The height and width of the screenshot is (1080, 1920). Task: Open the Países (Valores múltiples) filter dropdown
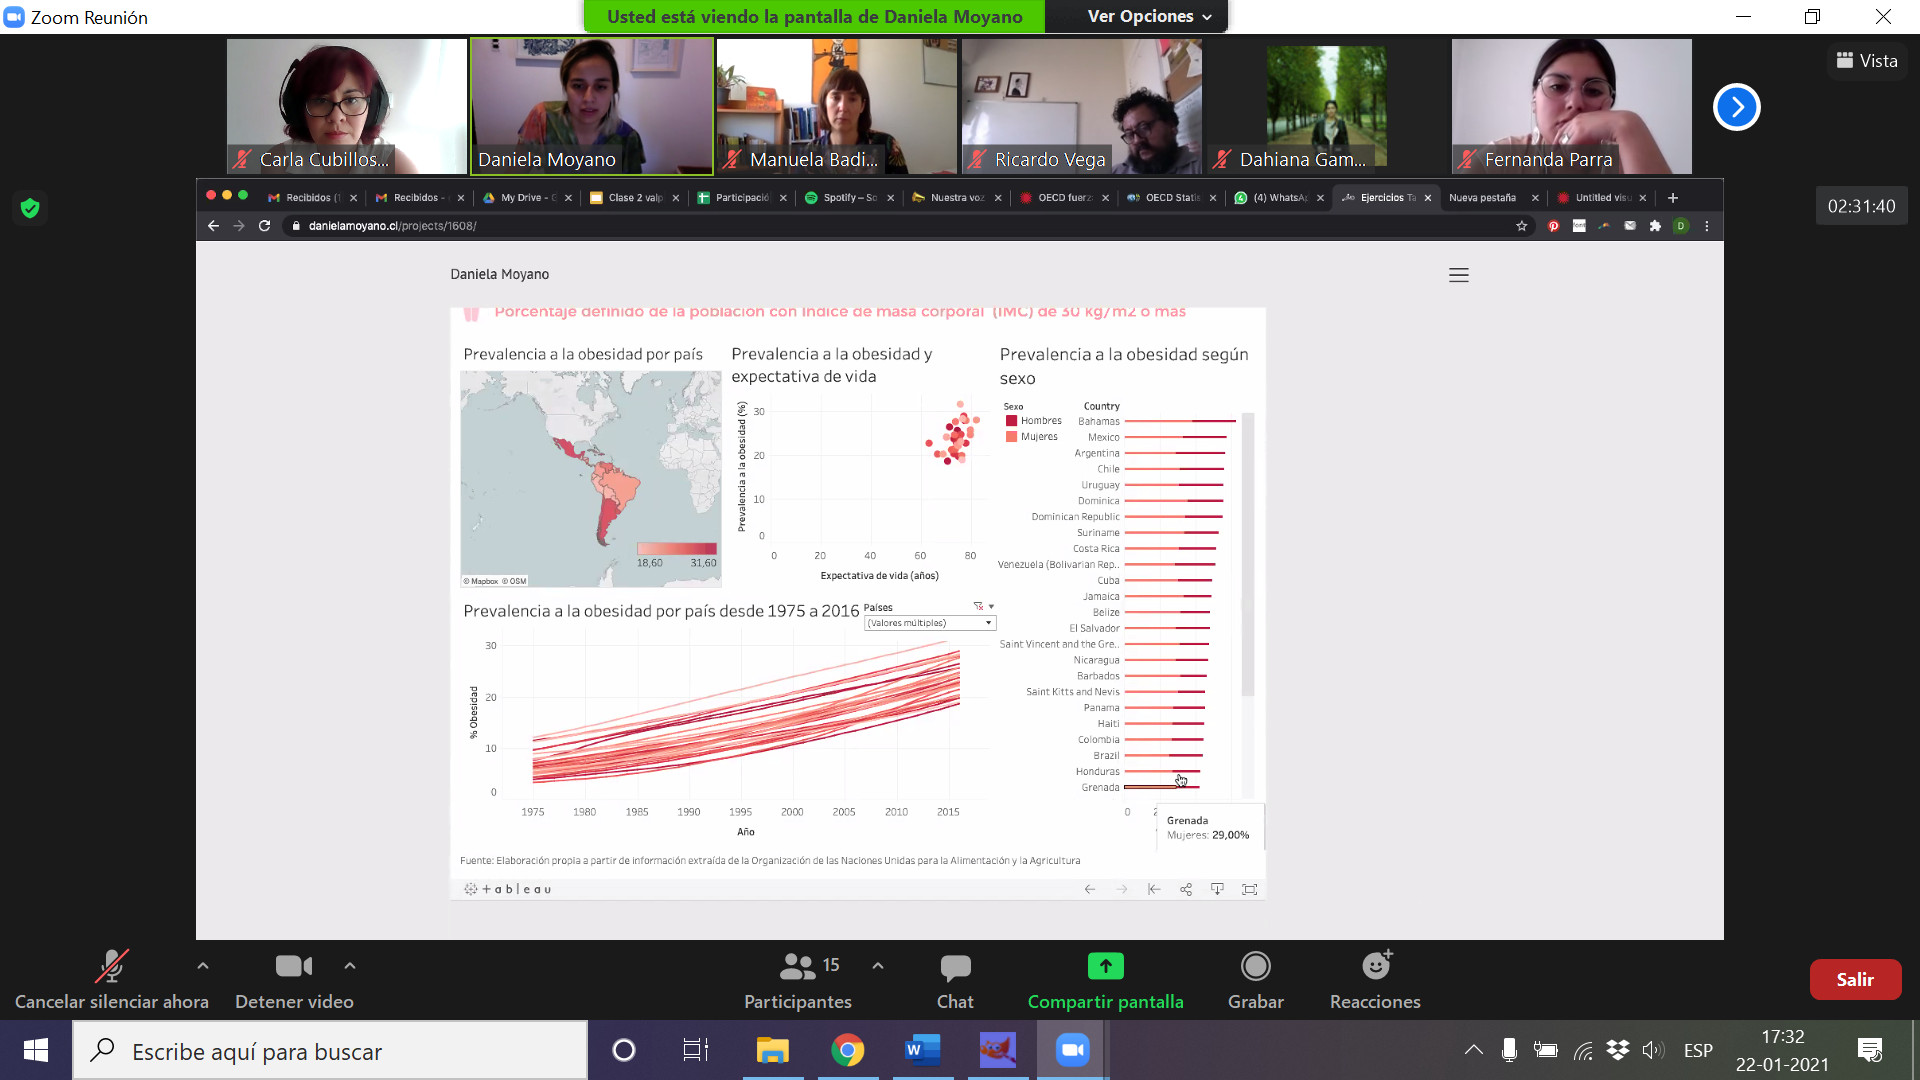(929, 623)
